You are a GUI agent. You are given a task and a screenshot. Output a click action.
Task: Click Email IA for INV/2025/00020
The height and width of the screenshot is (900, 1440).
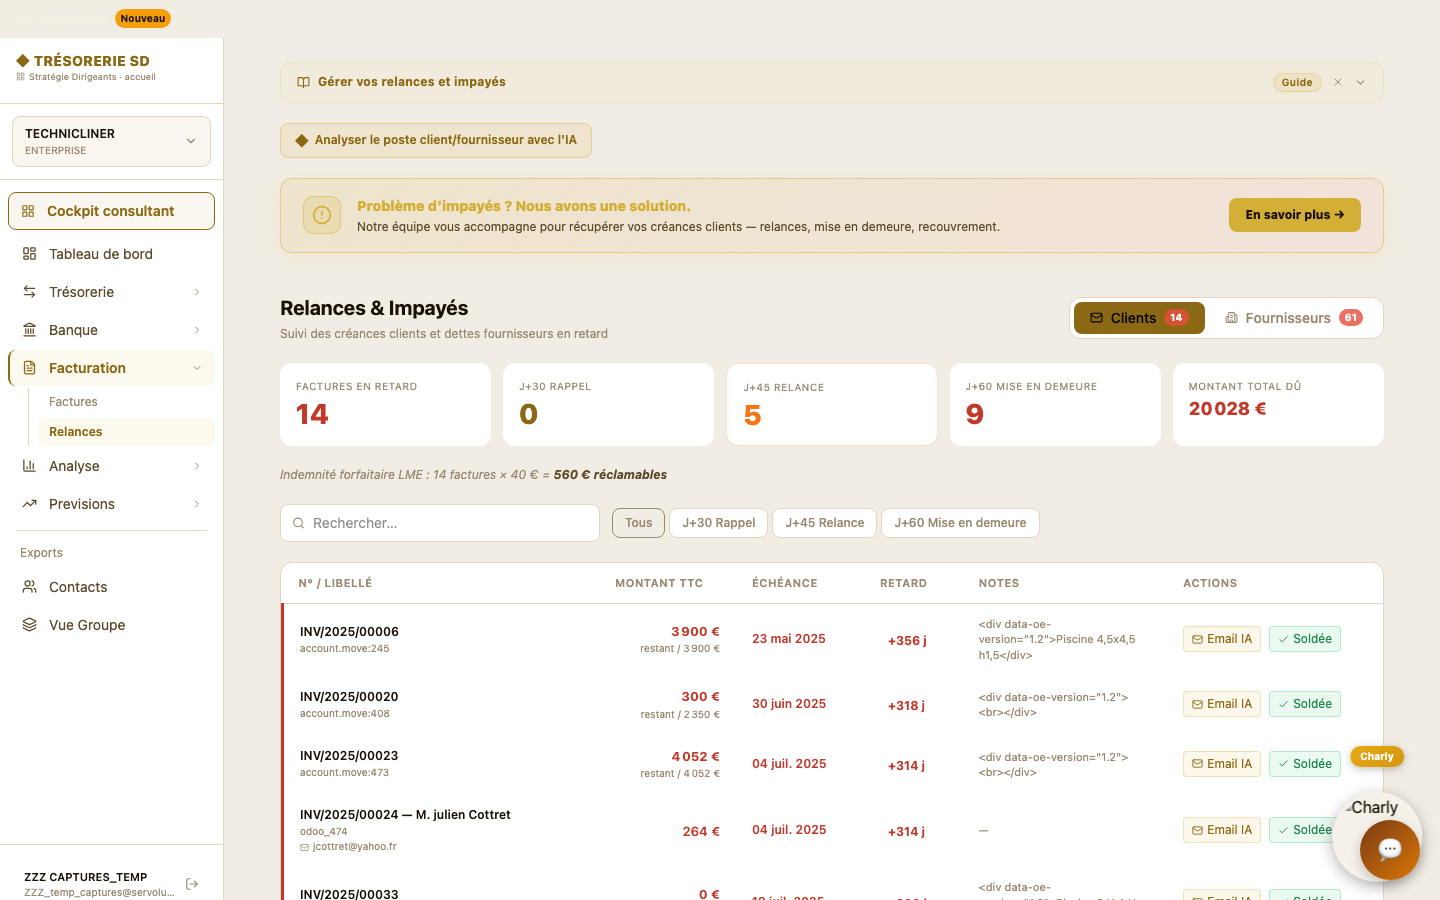pos(1222,704)
